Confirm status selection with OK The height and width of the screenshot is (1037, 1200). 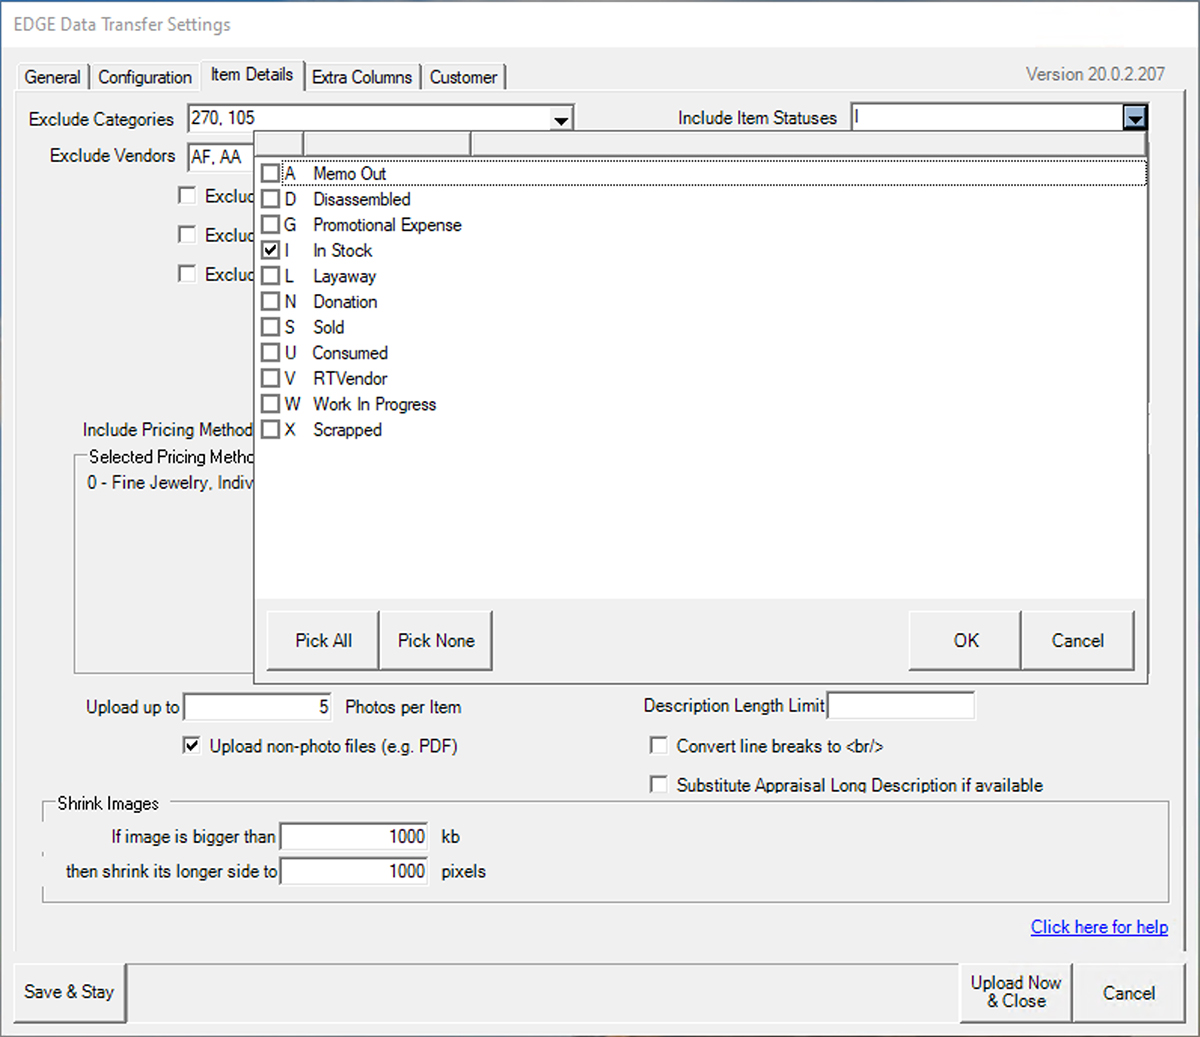[x=965, y=641]
